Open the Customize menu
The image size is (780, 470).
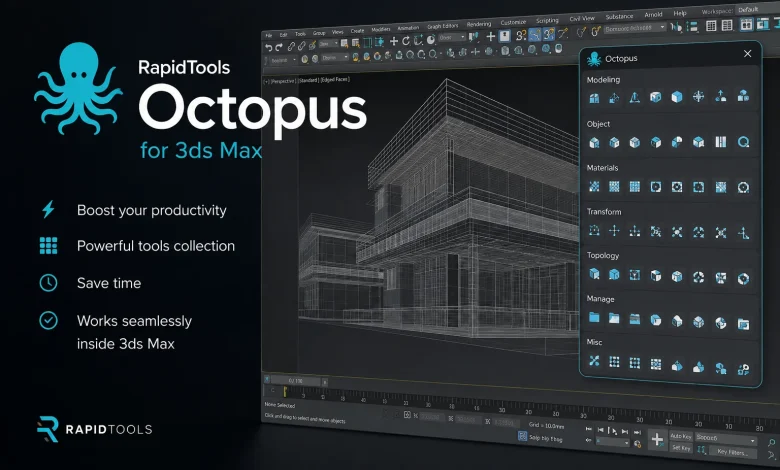(x=513, y=22)
